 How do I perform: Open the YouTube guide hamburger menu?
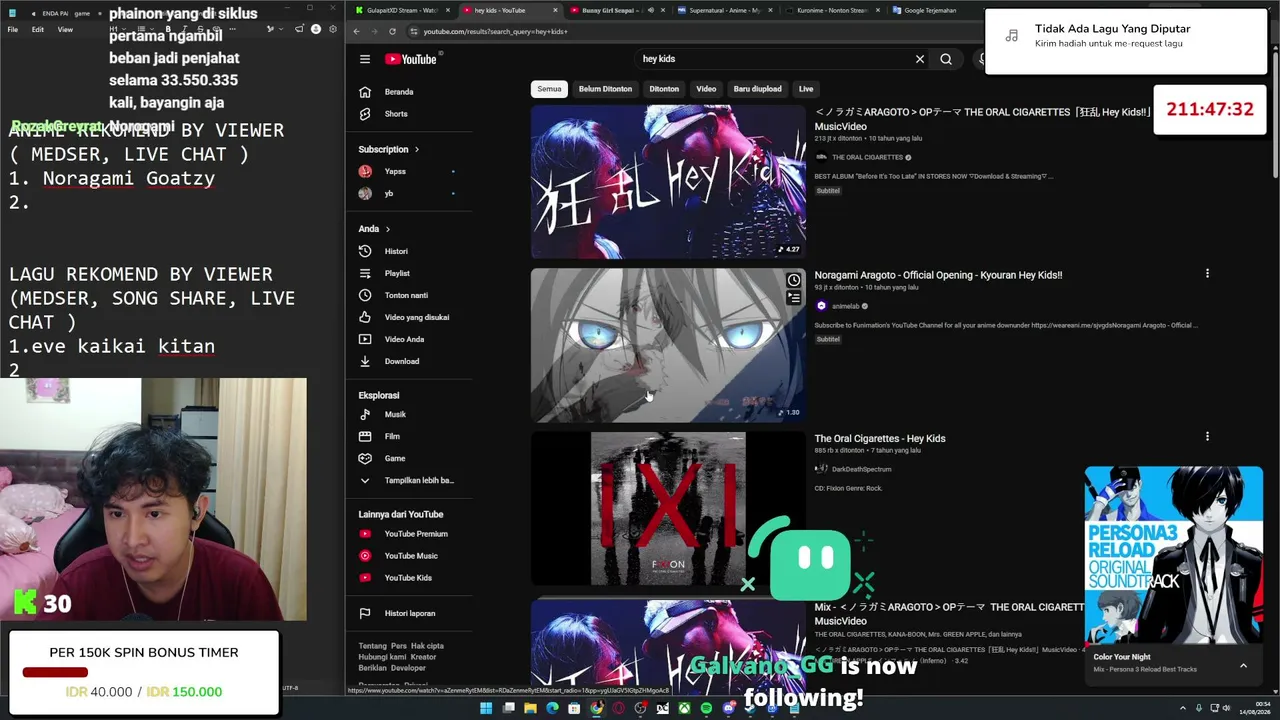(x=365, y=59)
